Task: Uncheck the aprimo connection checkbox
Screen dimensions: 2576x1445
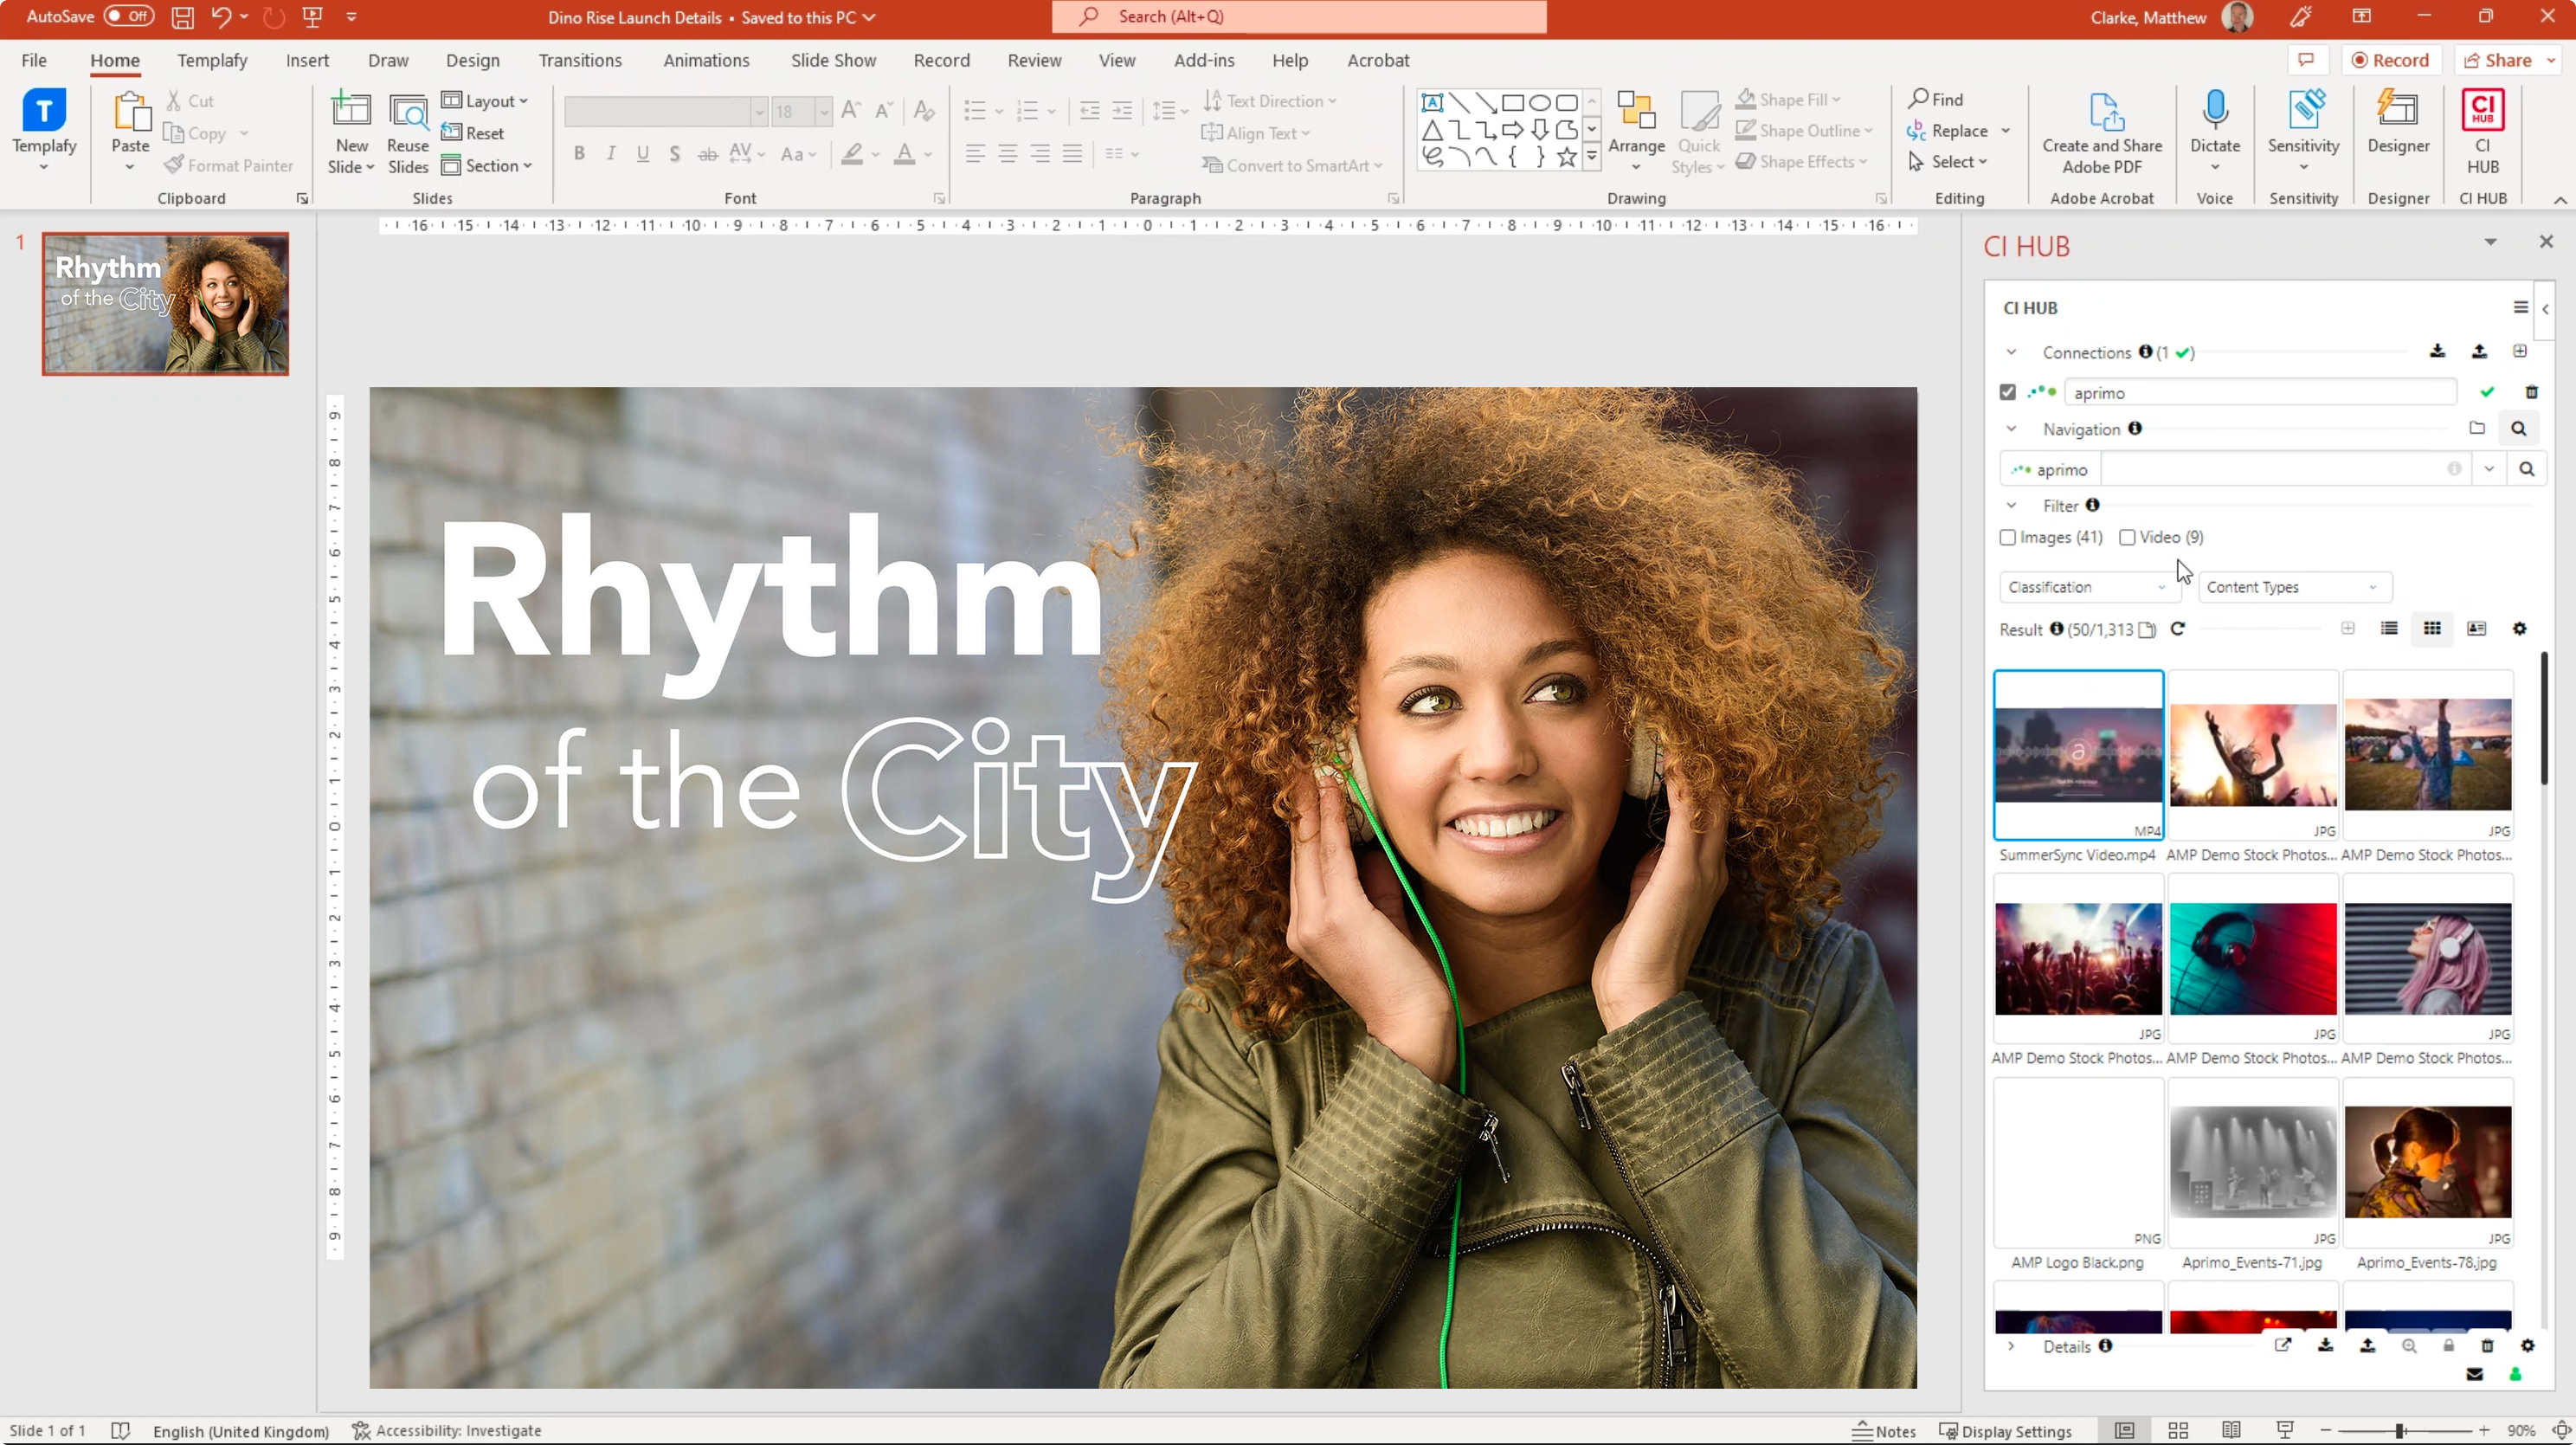Action: click(x=2007, y=392)
